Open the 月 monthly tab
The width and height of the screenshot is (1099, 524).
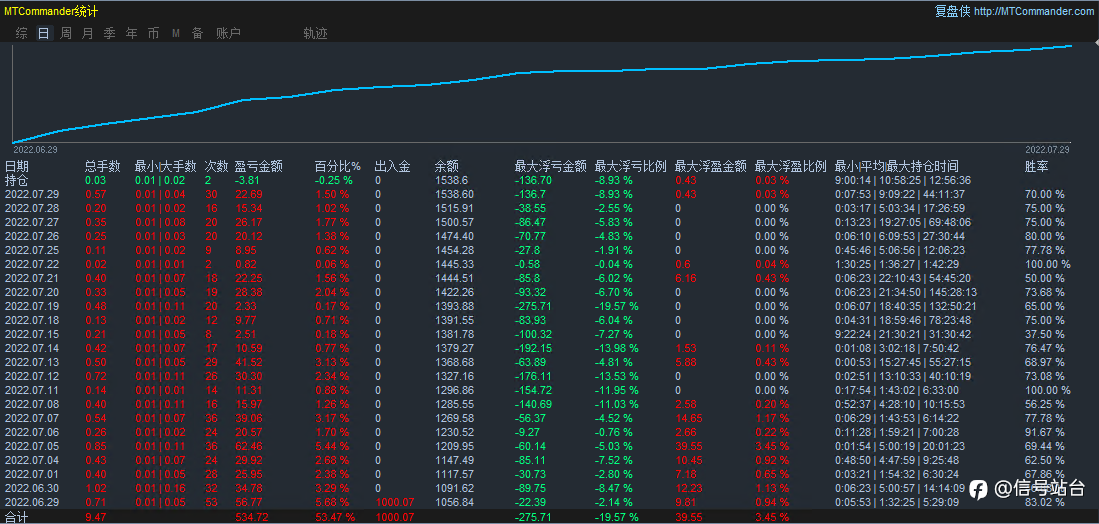click(88, 33)
